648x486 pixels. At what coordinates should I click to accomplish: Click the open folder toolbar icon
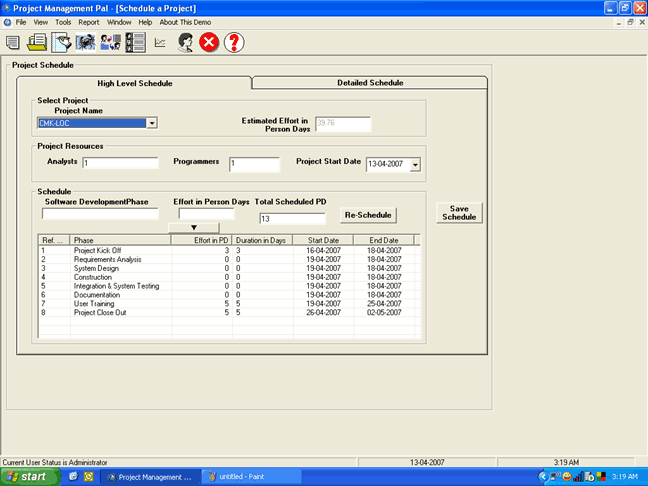click(x=37, y=42)
